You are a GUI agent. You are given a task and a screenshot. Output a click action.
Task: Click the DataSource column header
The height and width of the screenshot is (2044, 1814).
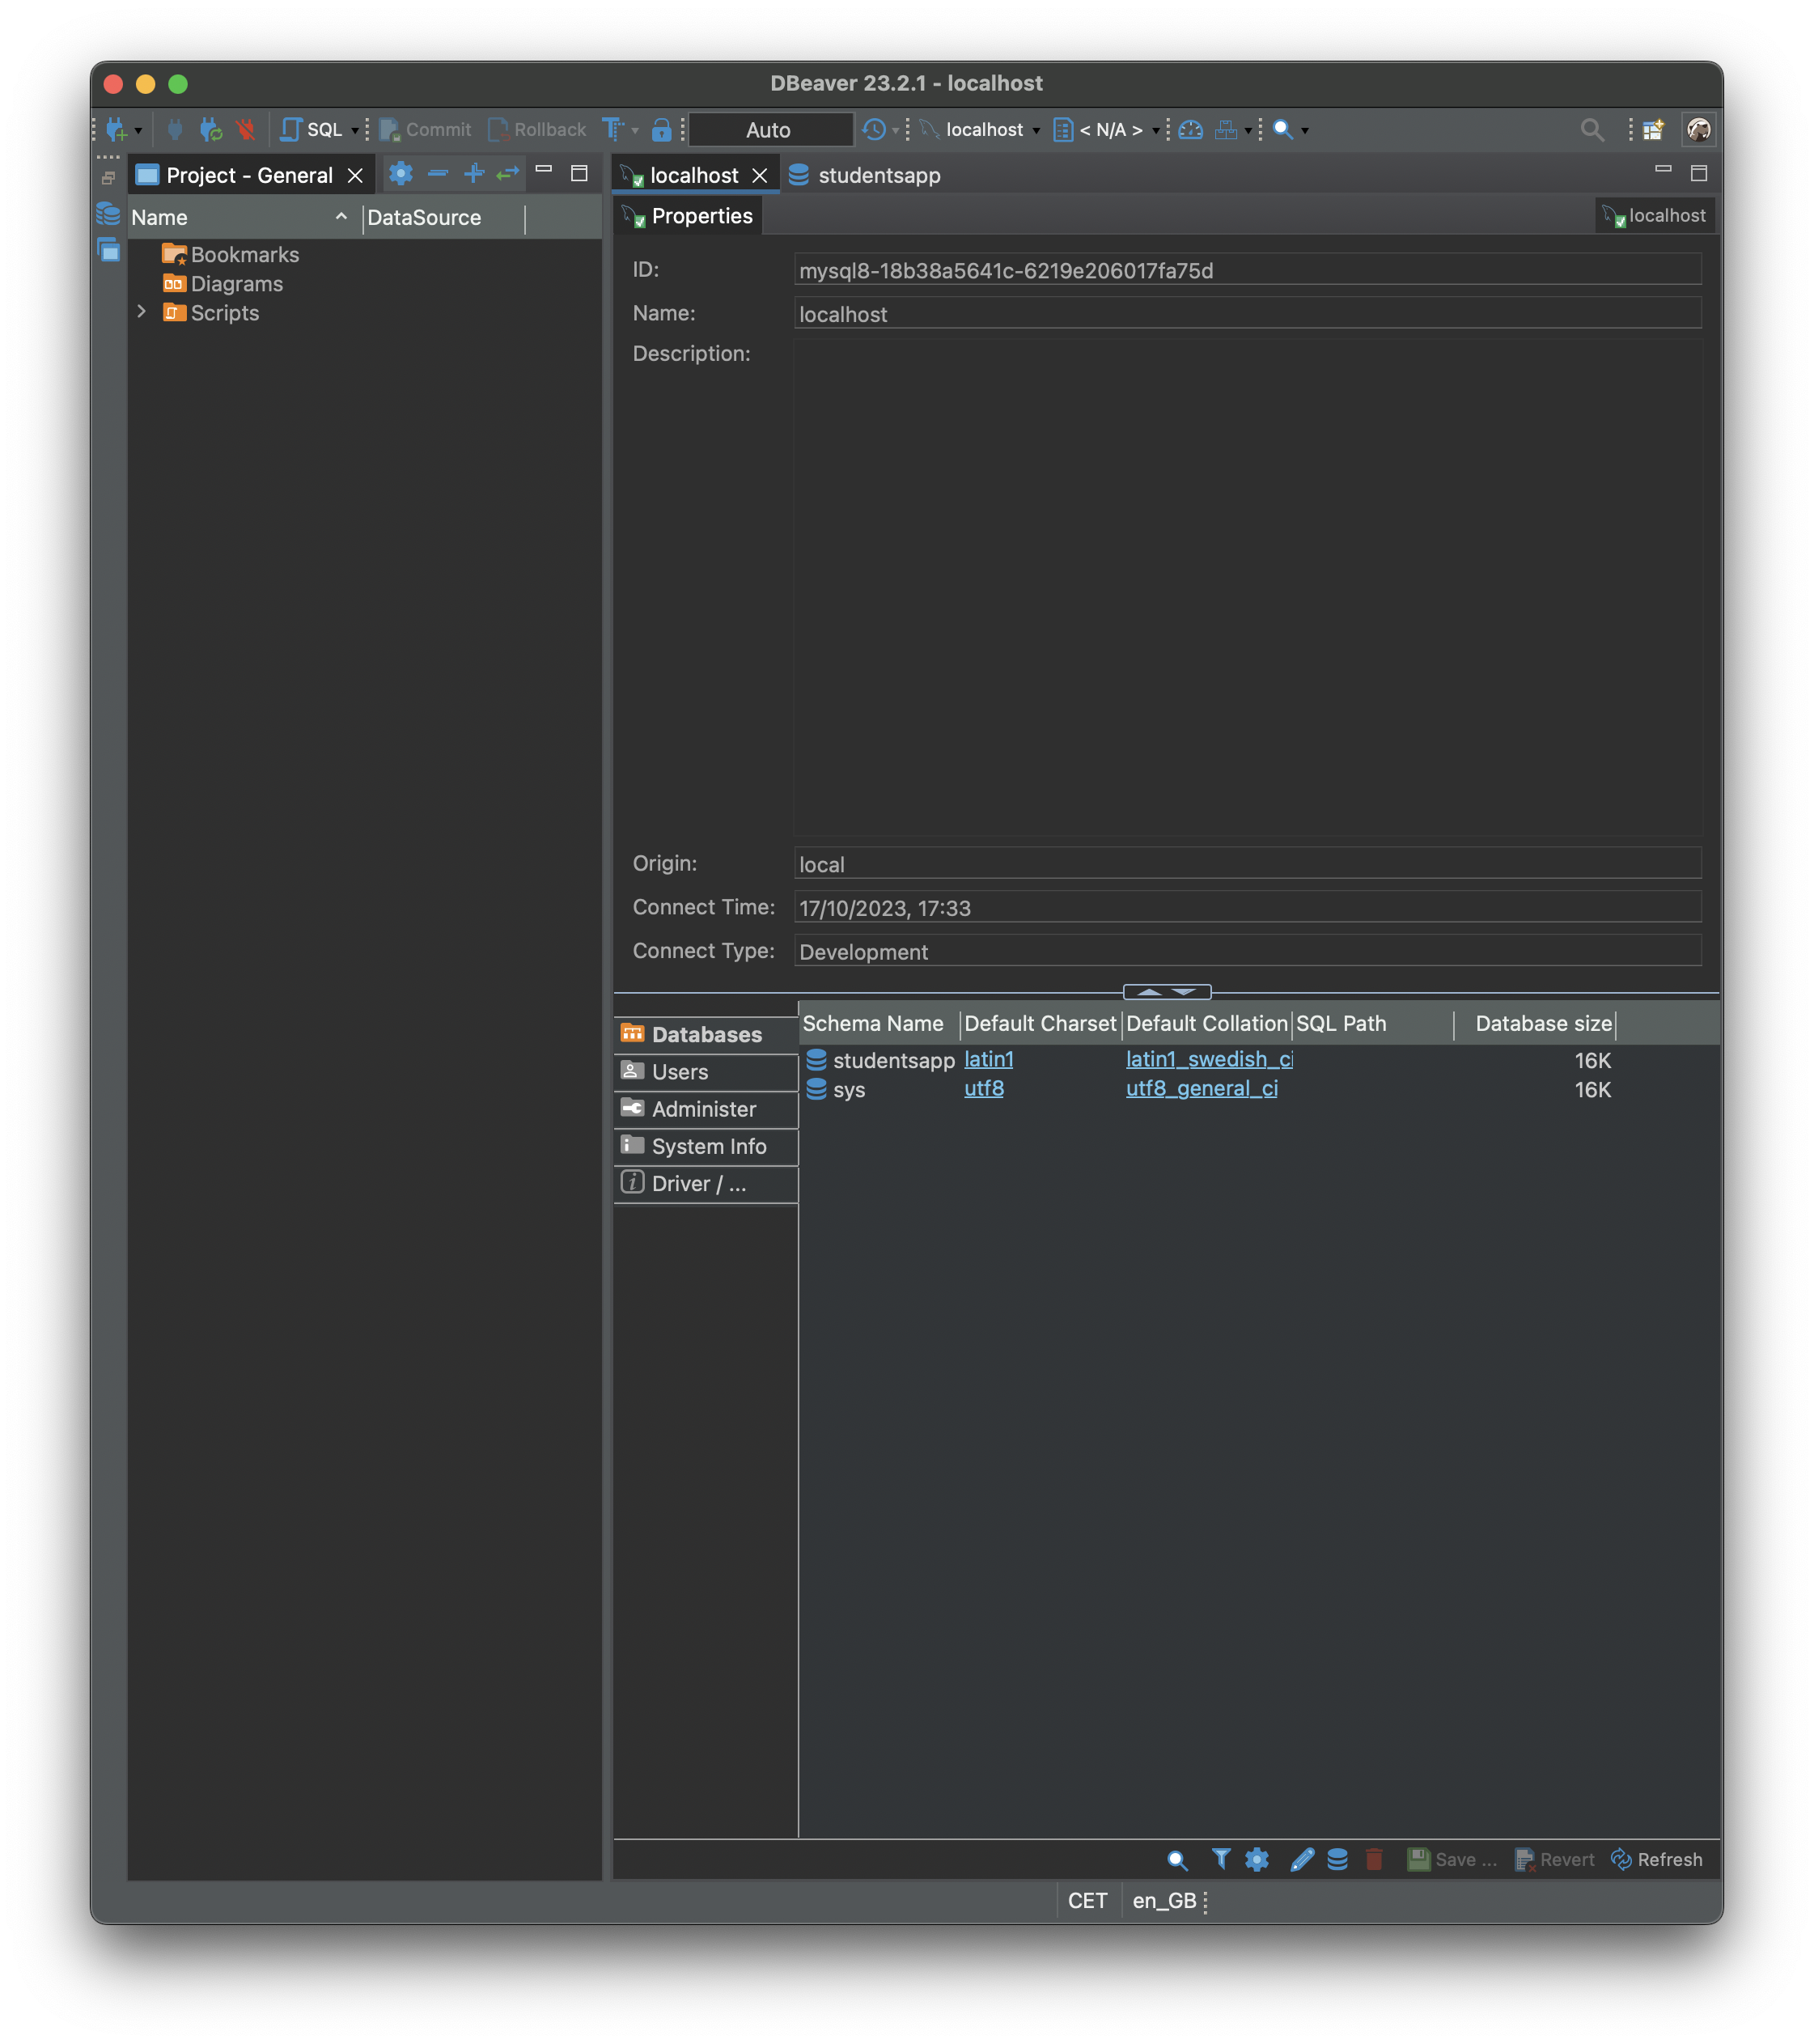(x=443, y=217)
